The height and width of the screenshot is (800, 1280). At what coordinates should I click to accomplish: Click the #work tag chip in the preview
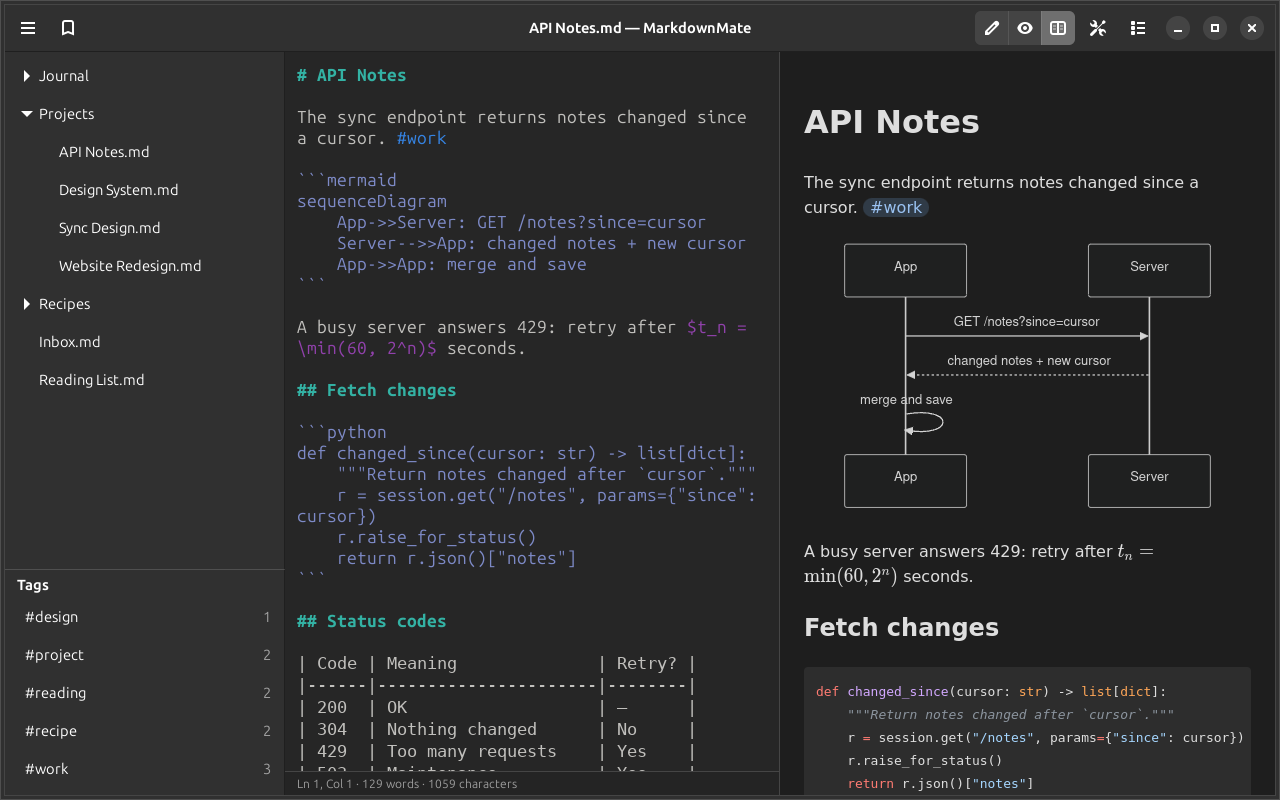coord(896,208)
